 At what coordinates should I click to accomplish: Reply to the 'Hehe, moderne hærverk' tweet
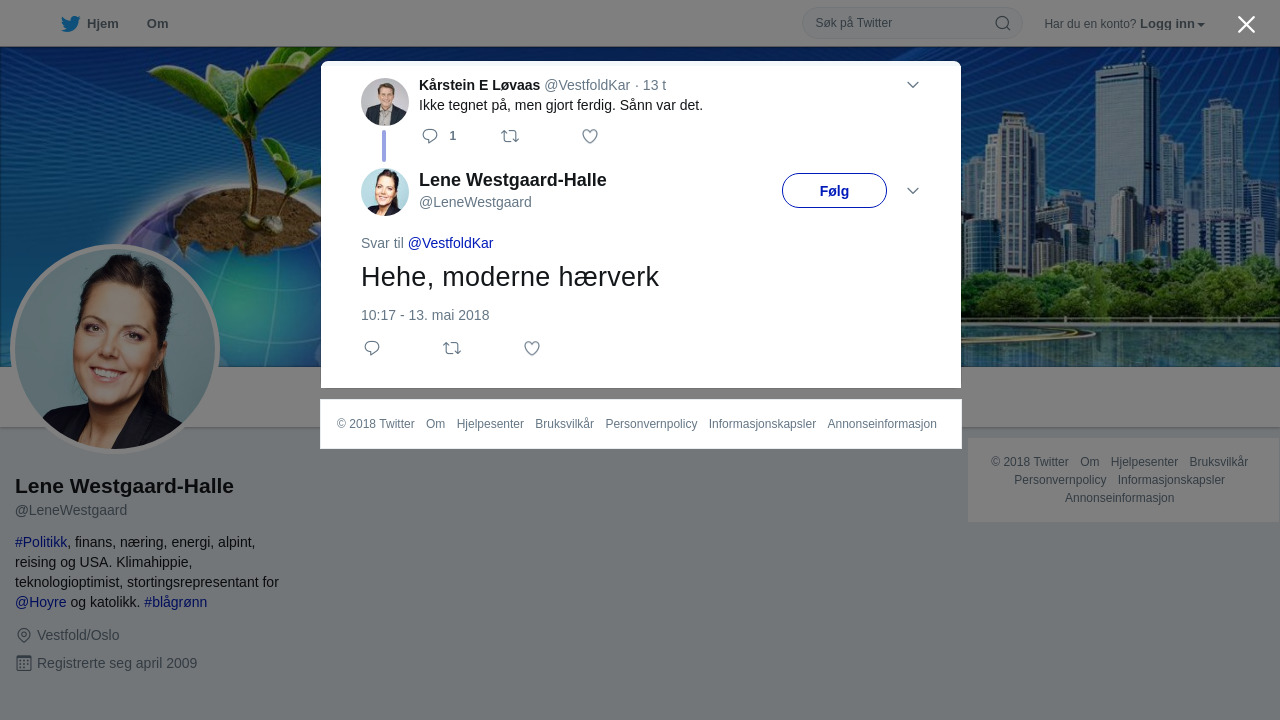(x=372, y=348)
